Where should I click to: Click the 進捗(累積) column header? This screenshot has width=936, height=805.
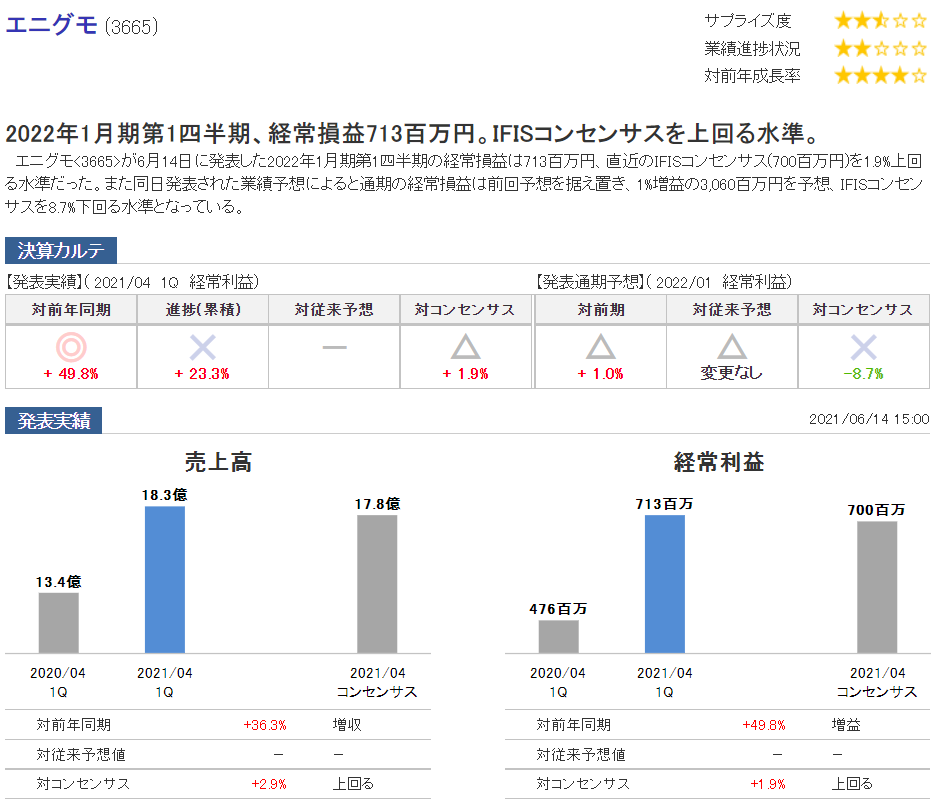pos(203,310)
